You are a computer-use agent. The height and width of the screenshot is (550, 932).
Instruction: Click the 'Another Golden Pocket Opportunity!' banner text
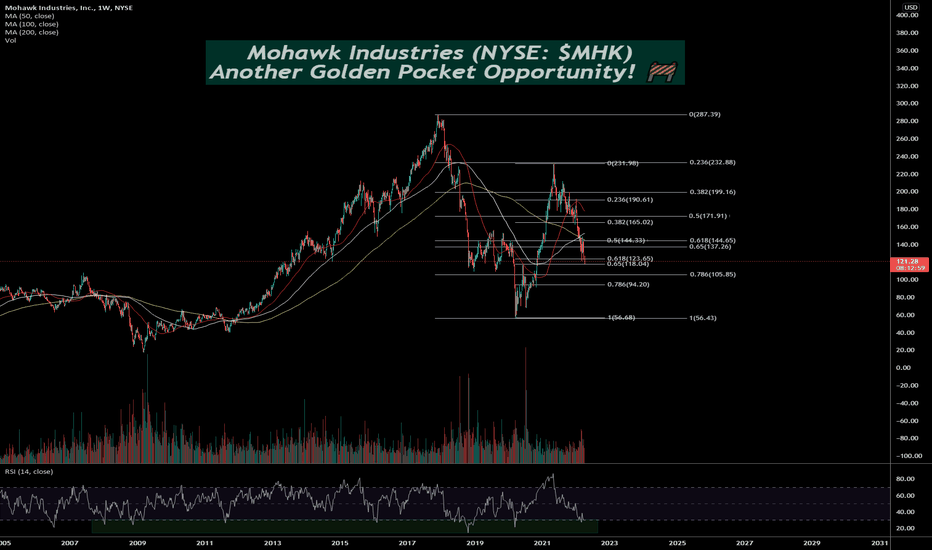423,72
